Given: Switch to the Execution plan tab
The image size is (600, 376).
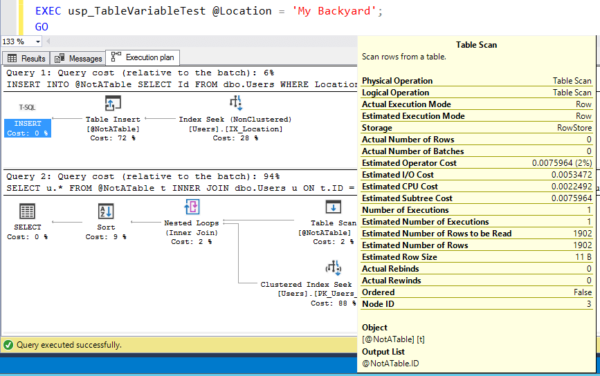Looking at the screenshot, I should (142, 57).
